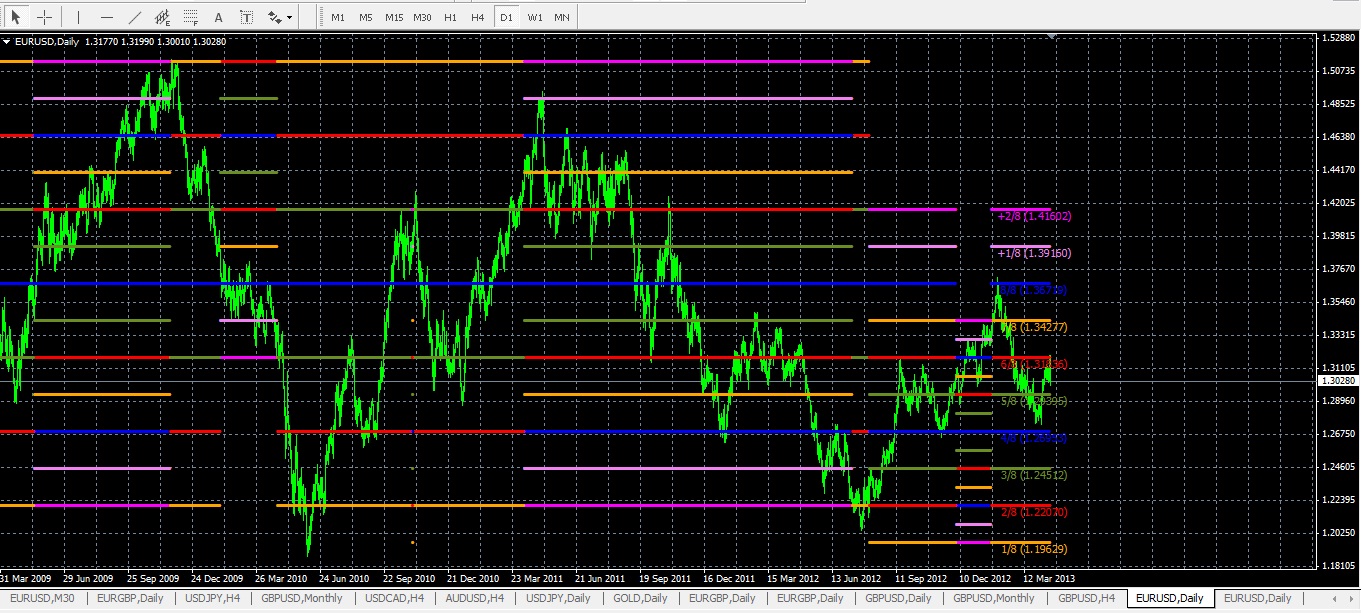Switch chart to M1 timeframe

click(x=338, y=17)
